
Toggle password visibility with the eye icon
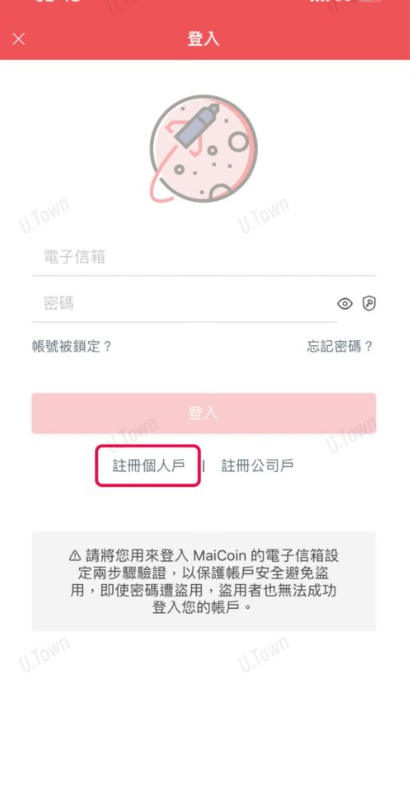click(x=345, y=304)
